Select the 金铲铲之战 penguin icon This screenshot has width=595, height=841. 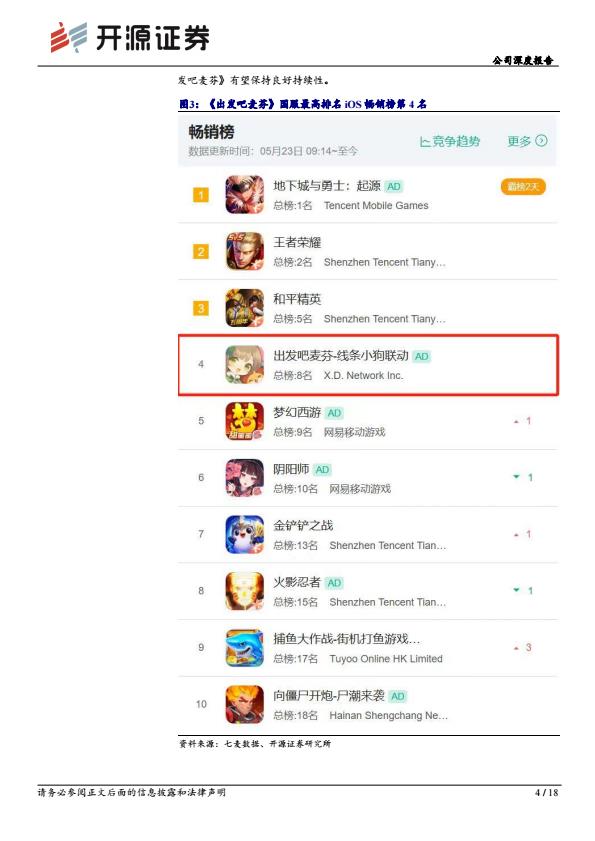coord(245,534)
